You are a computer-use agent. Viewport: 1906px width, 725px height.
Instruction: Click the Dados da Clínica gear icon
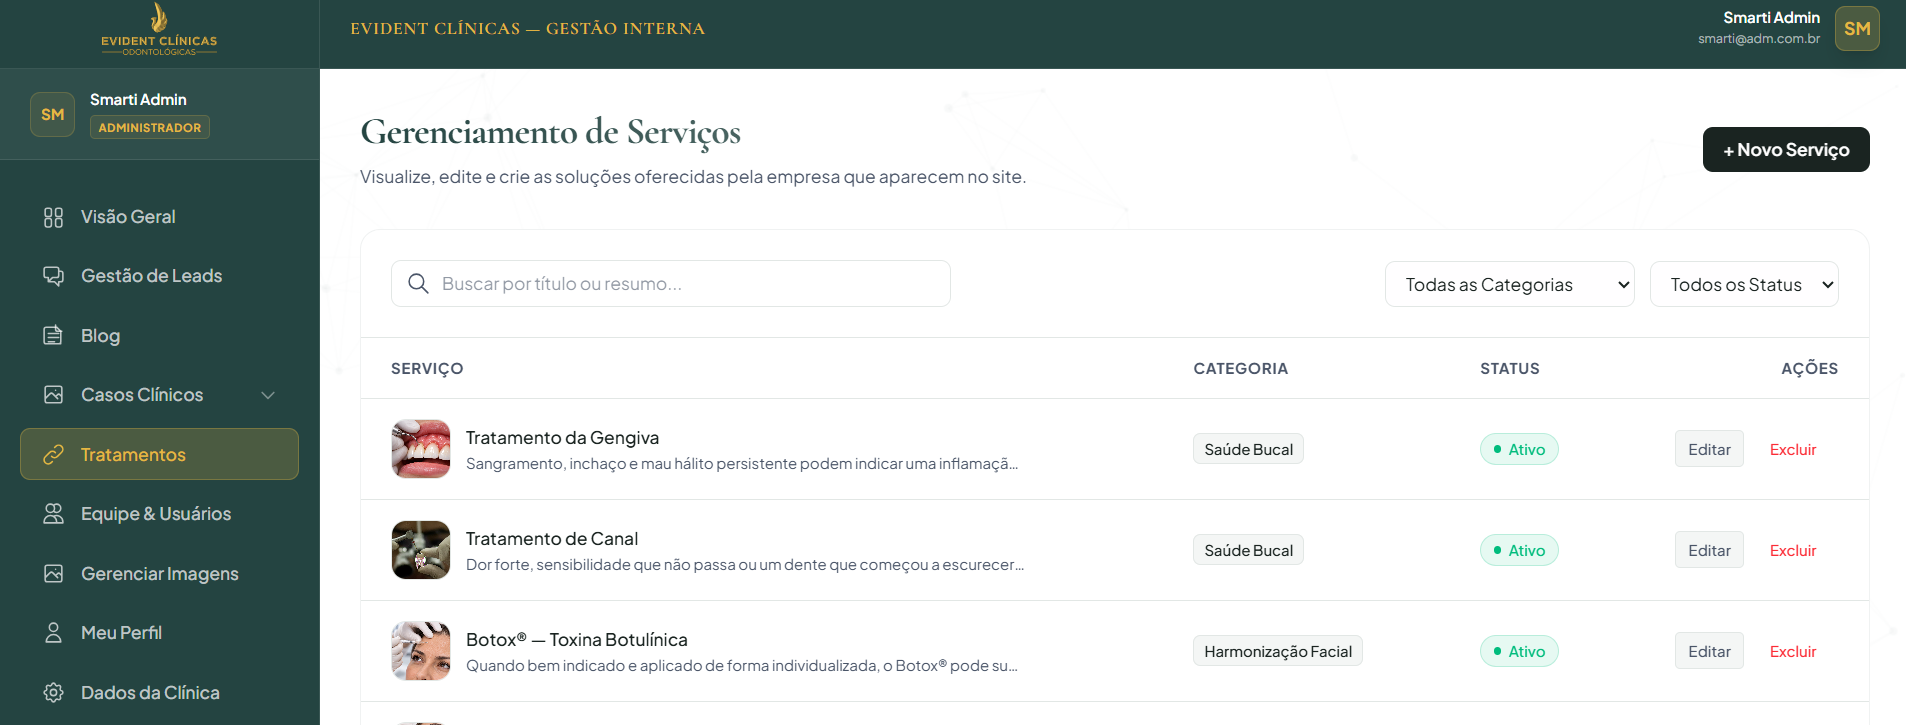coord(54,693)
